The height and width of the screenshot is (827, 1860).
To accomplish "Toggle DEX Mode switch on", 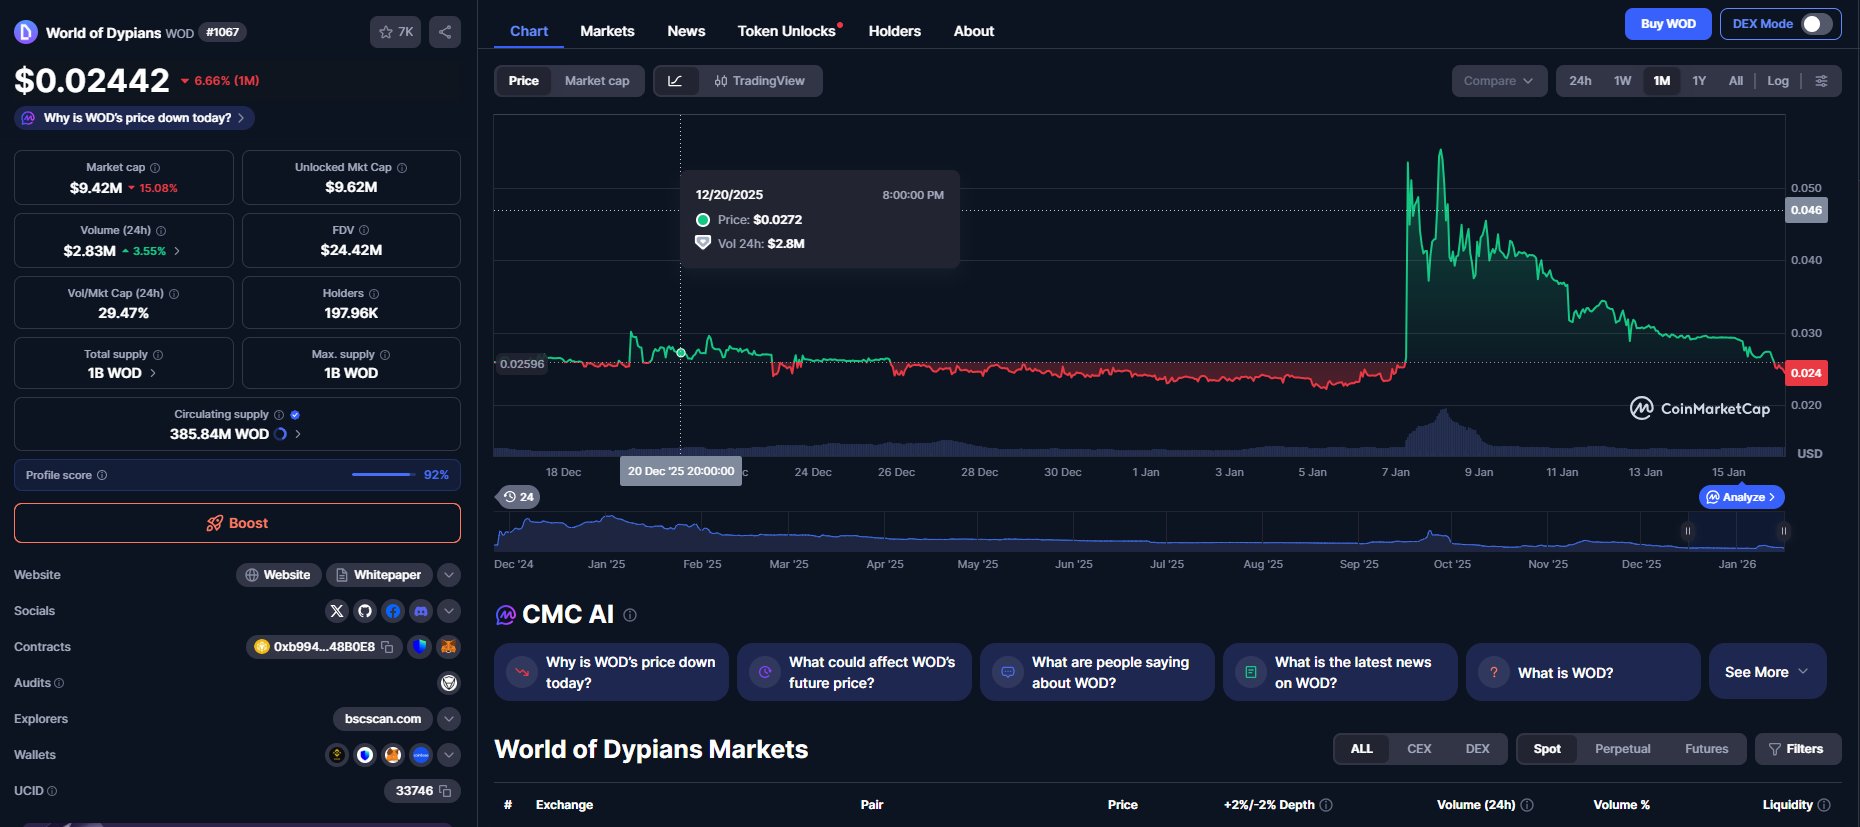I will pyautogui.click(x=1816, y=24).
